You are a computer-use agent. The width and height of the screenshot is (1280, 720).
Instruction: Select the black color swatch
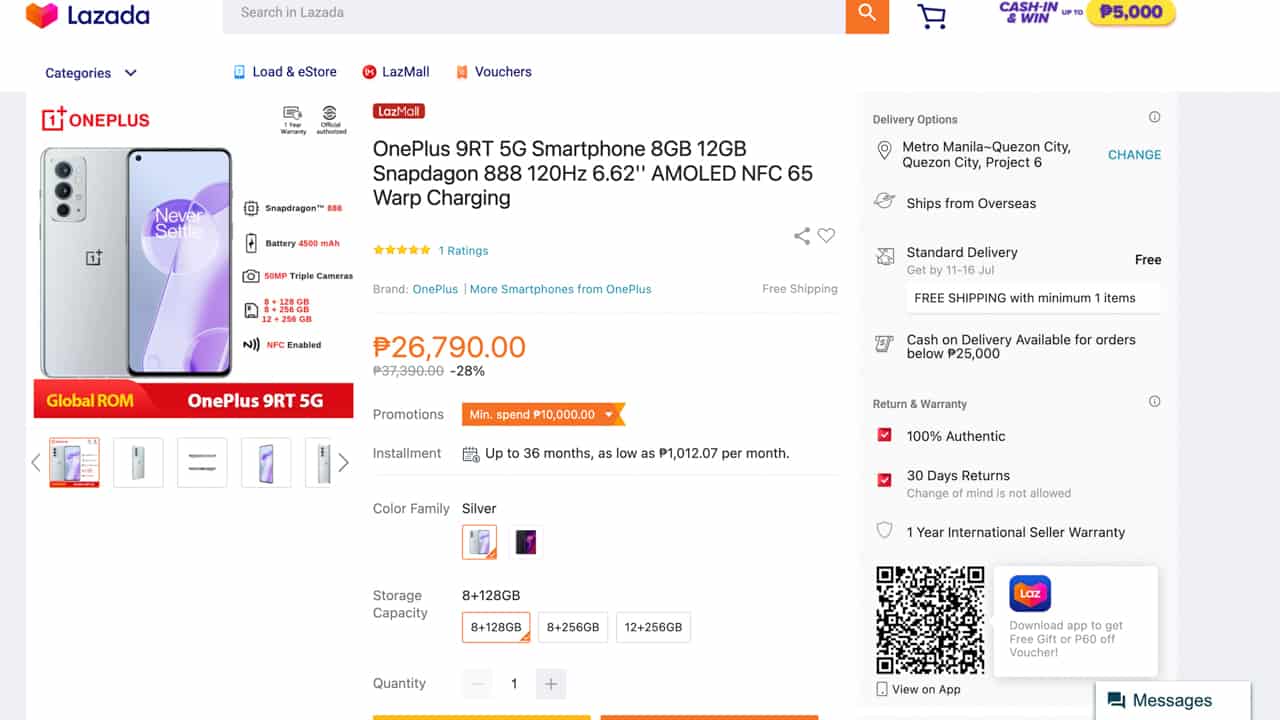(526, 542)
